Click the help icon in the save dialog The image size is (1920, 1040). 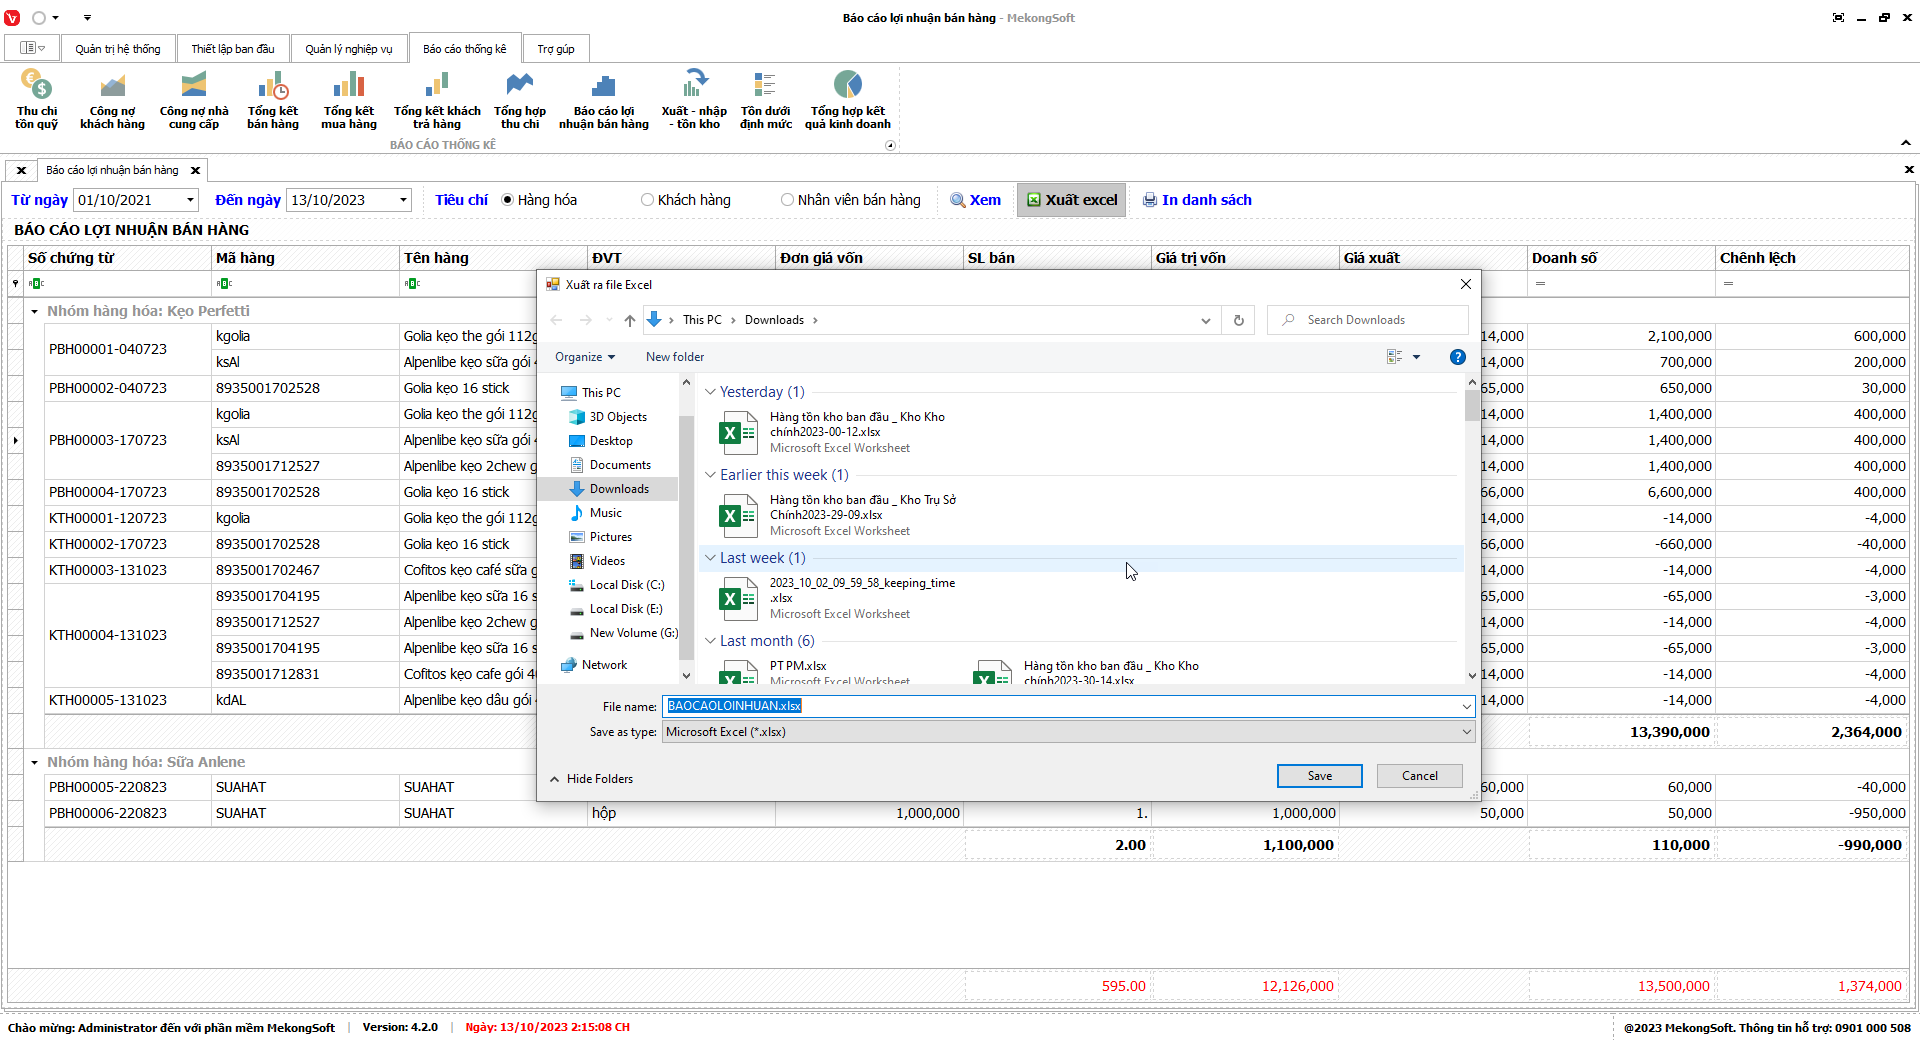[1457, 357]
